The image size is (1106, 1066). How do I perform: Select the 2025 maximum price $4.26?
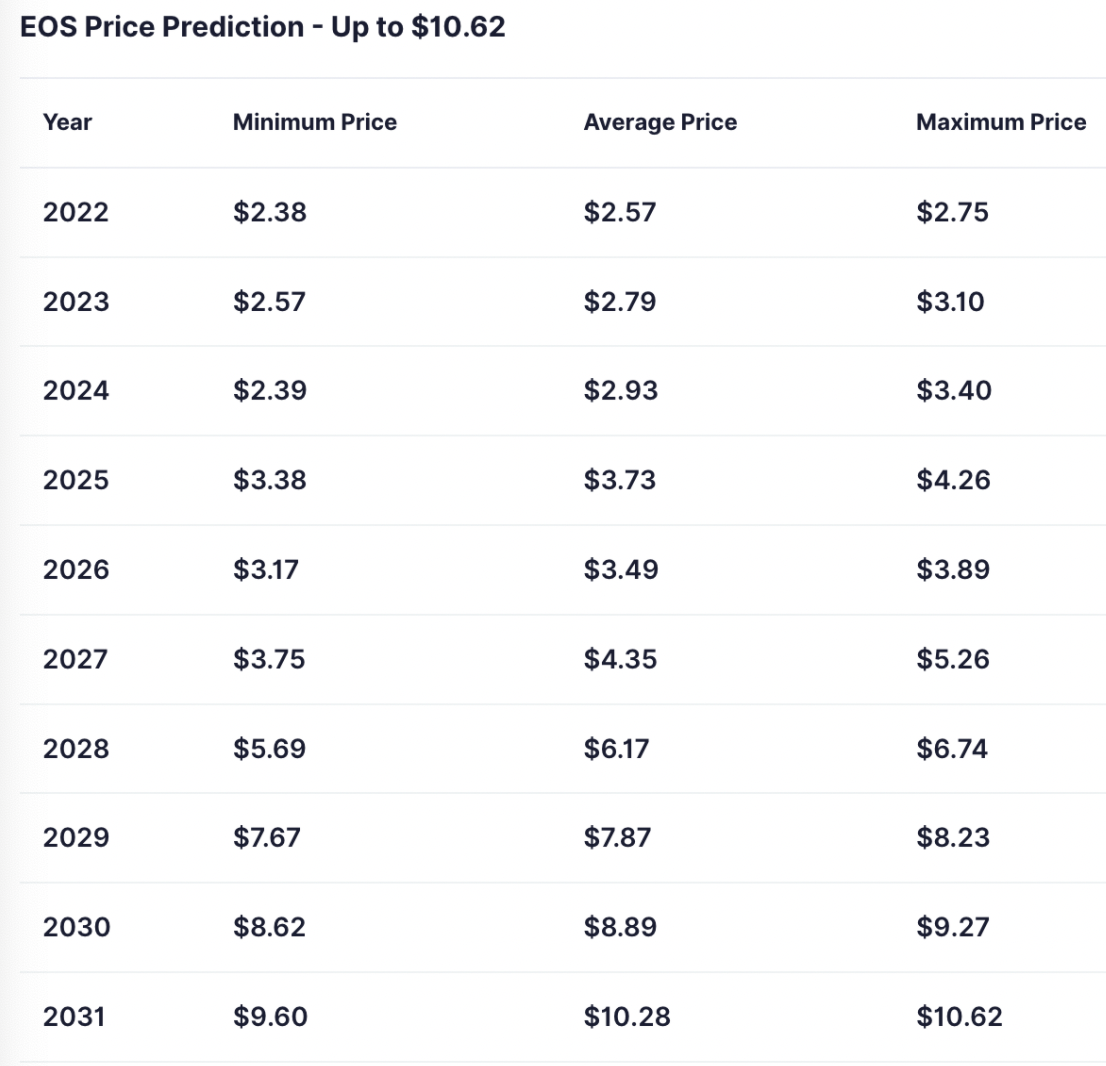[953, 480]
